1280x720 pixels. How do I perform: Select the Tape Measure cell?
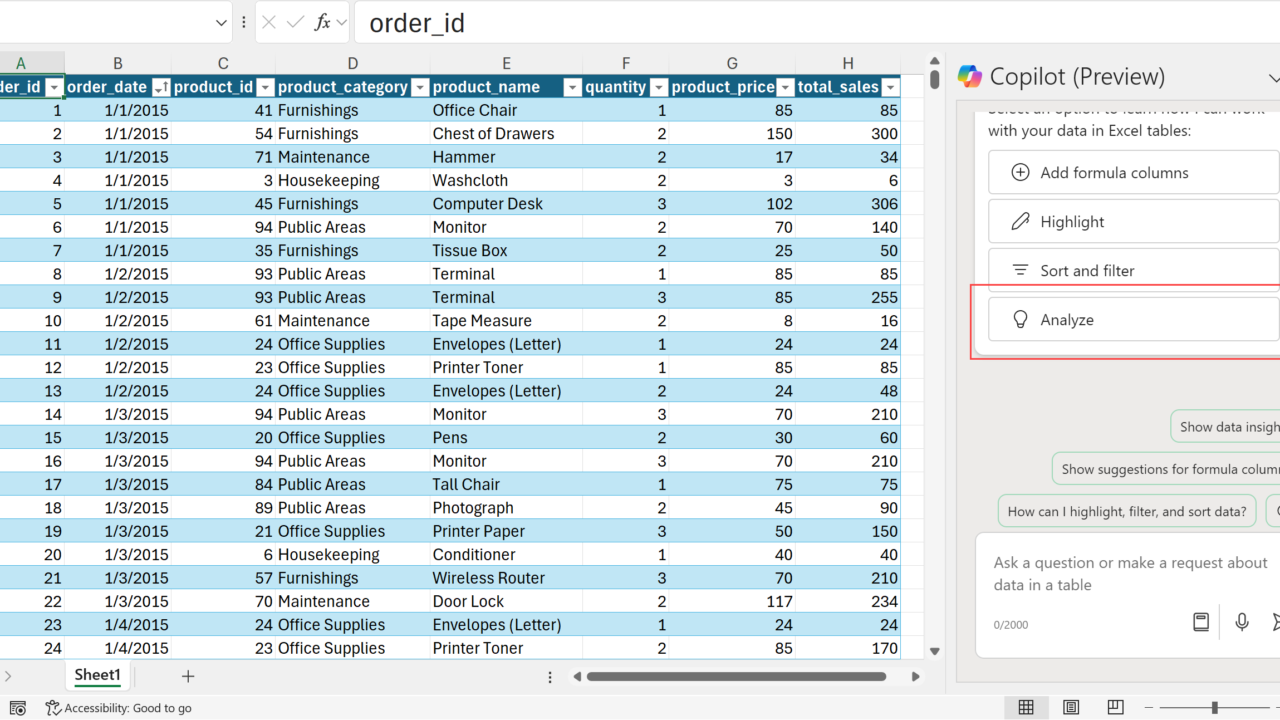click(506, 321)
